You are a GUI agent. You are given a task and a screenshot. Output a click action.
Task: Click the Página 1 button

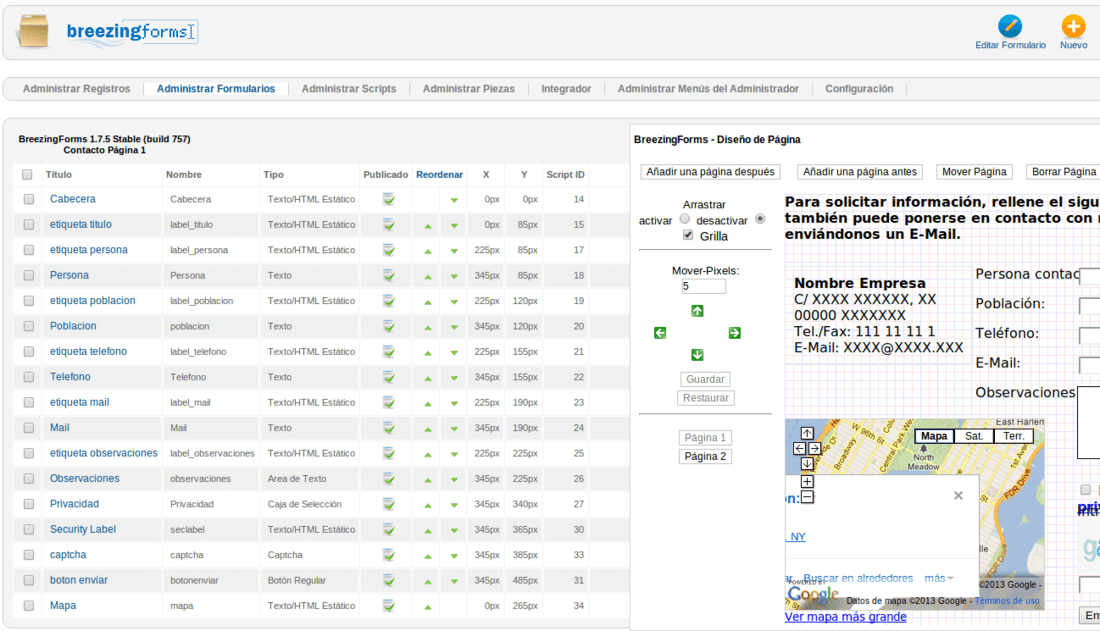point(705,437)
